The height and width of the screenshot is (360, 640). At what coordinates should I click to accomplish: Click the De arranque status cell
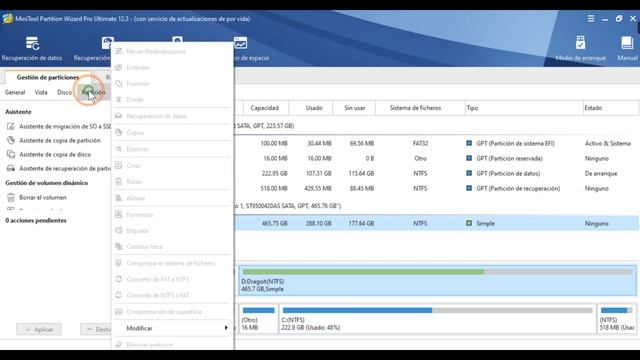coord(601,173)
